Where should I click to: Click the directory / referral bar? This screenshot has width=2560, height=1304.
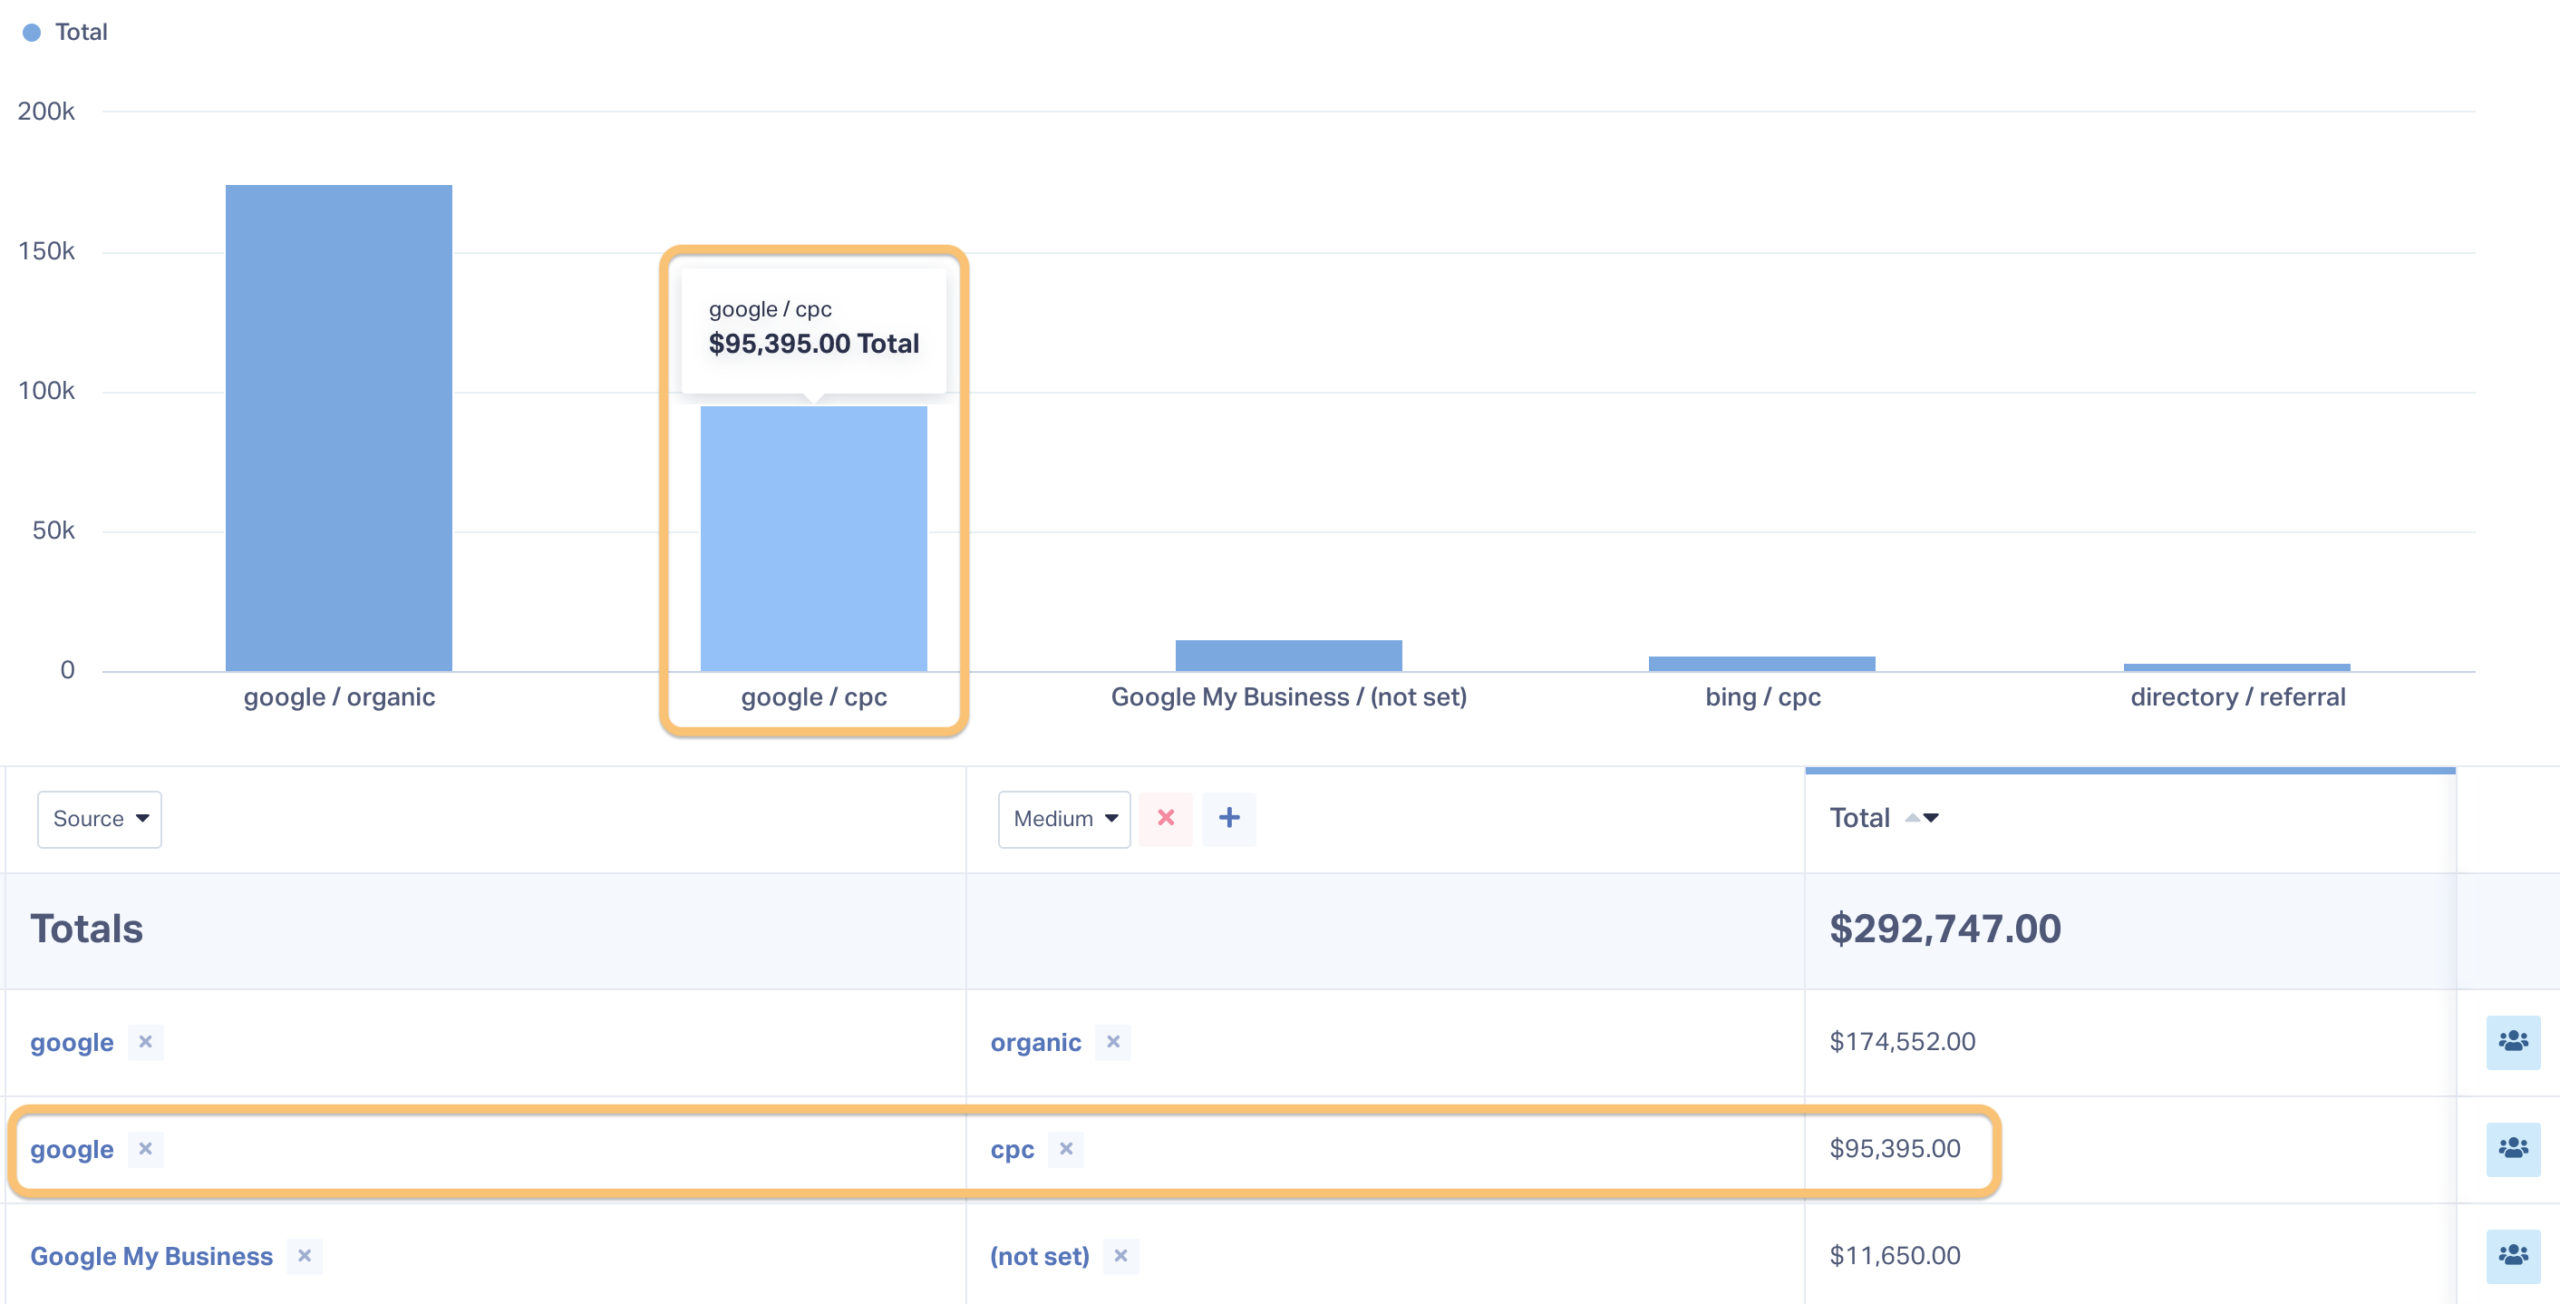pyautogui.click(x=2237, y=667)
